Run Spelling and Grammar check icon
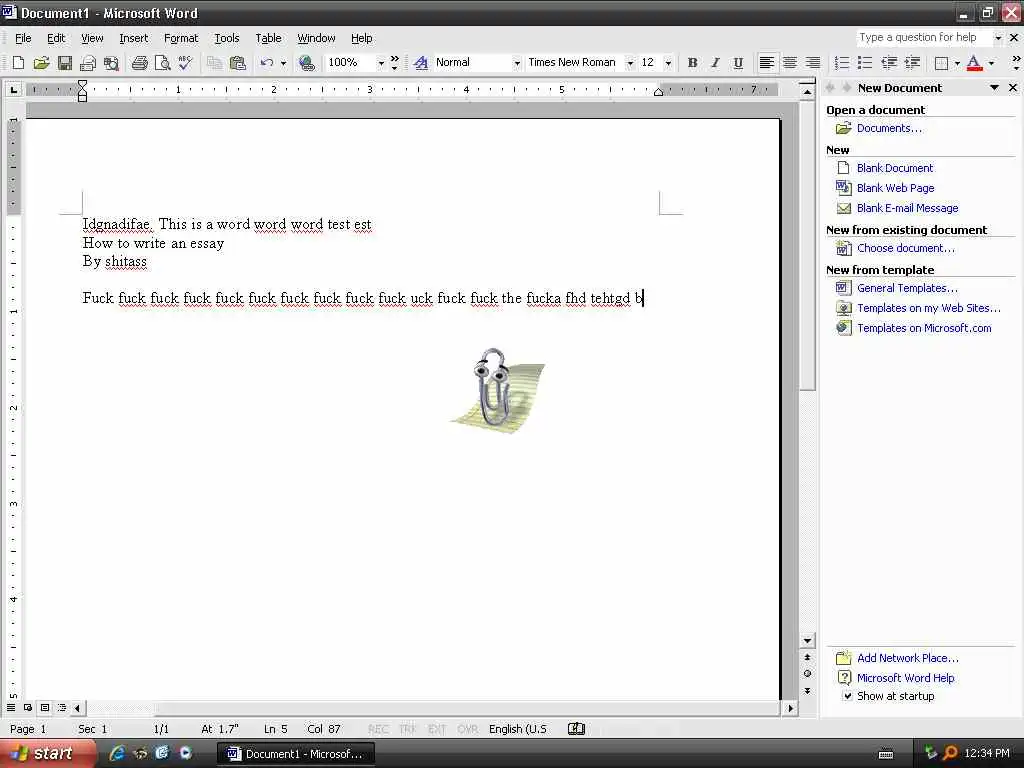Image resolution: width=1024 pixels, height=768 pixels. 185,63
